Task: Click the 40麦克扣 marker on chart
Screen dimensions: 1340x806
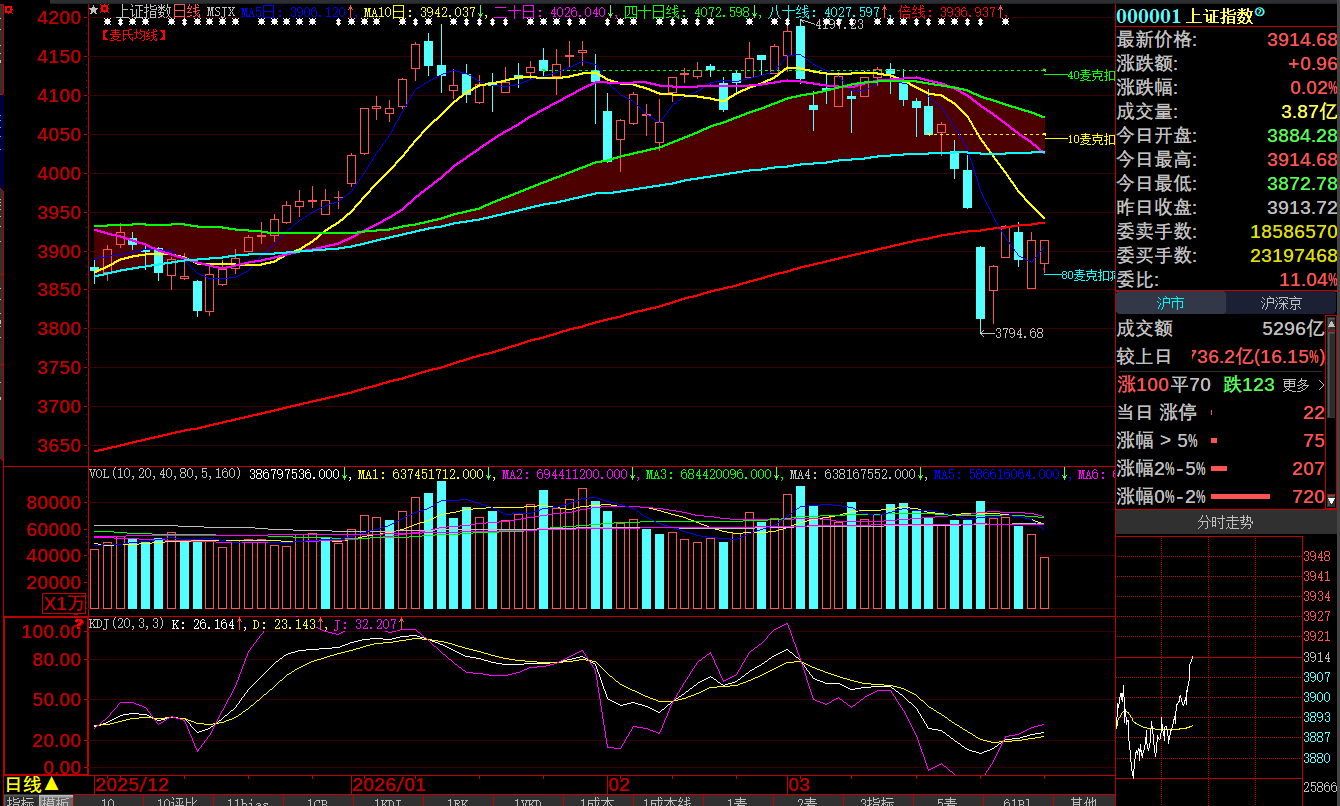Action: pos(1090,75)
